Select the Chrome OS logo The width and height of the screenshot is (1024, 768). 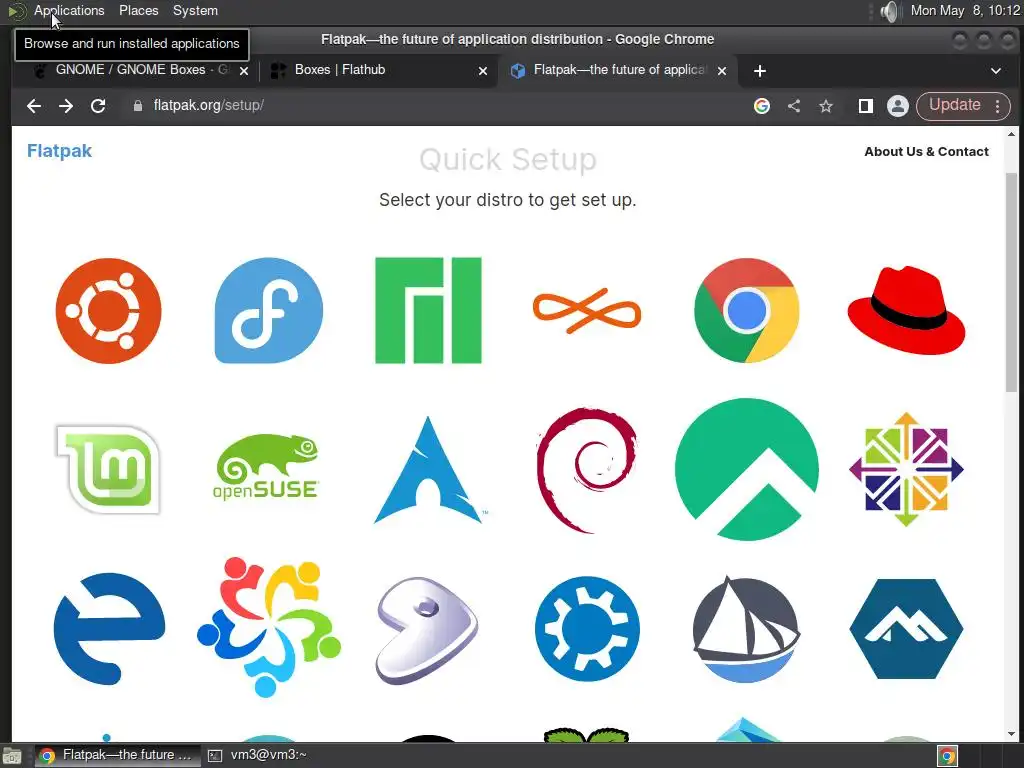click(x=746, y=310)
